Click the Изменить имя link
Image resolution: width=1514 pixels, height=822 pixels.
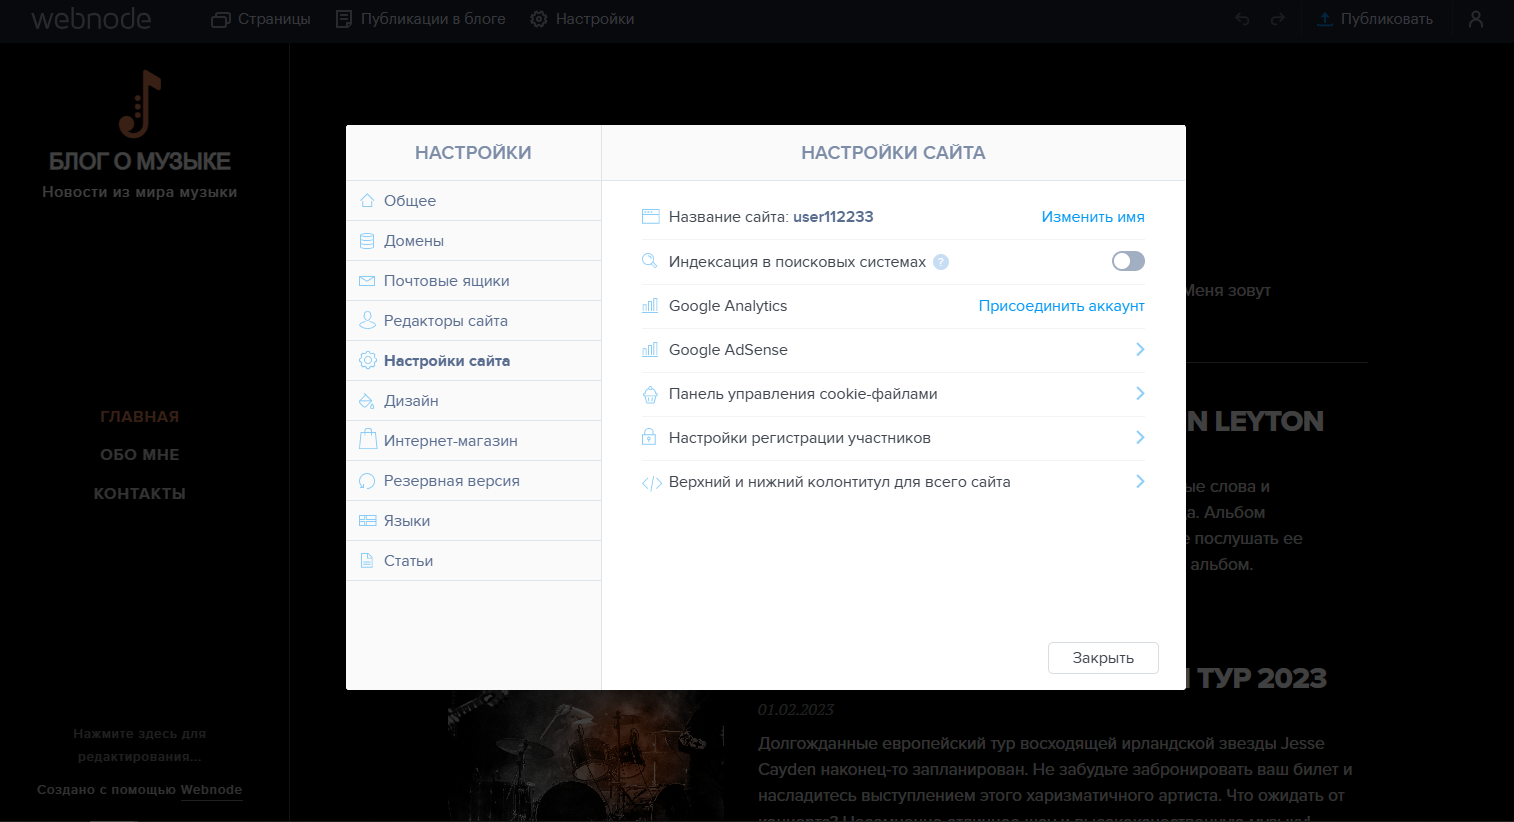(1092, 217)
